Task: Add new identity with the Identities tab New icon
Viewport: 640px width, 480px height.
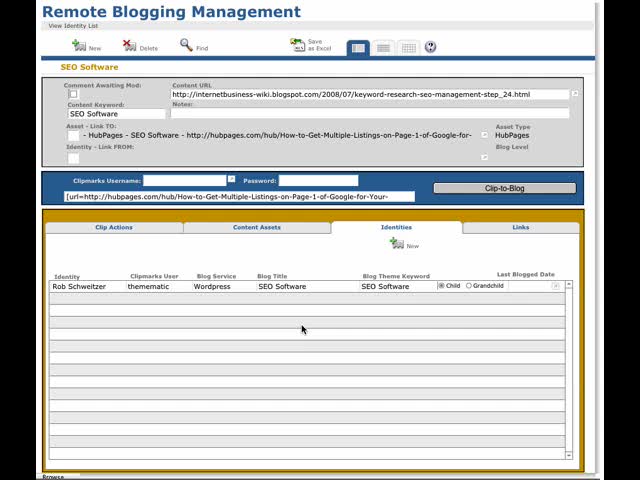Action: [x=397, y=243]
